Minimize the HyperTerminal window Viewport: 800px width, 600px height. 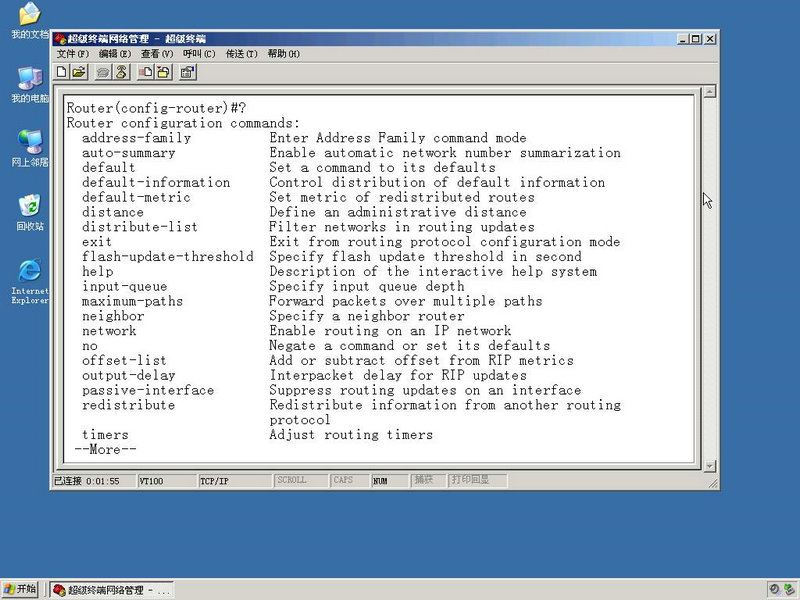tap(683, 39)
